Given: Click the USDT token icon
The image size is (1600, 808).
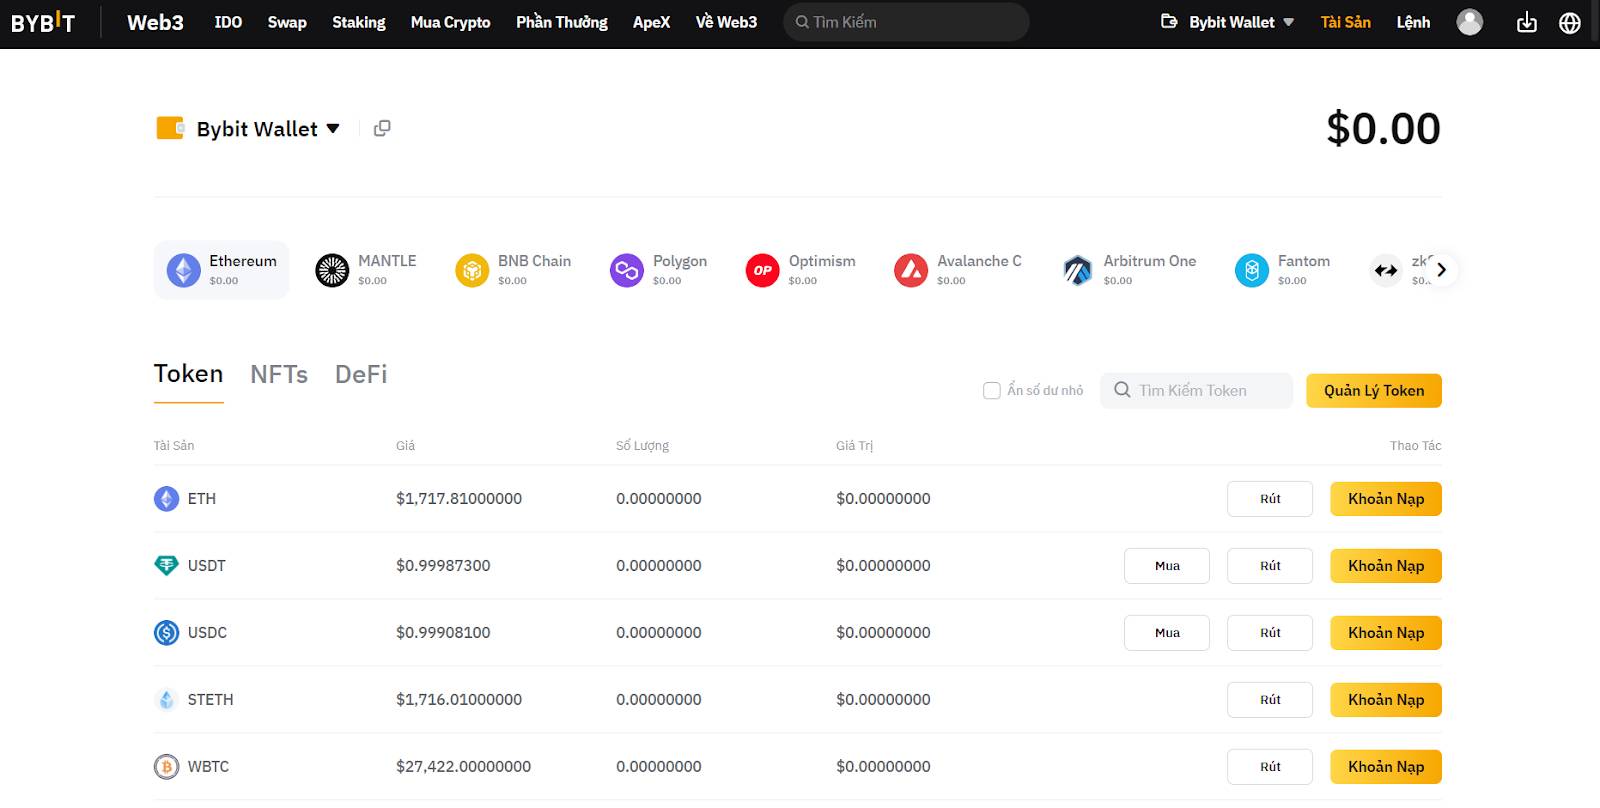Looking at the screenshot, I should (166, 565).
